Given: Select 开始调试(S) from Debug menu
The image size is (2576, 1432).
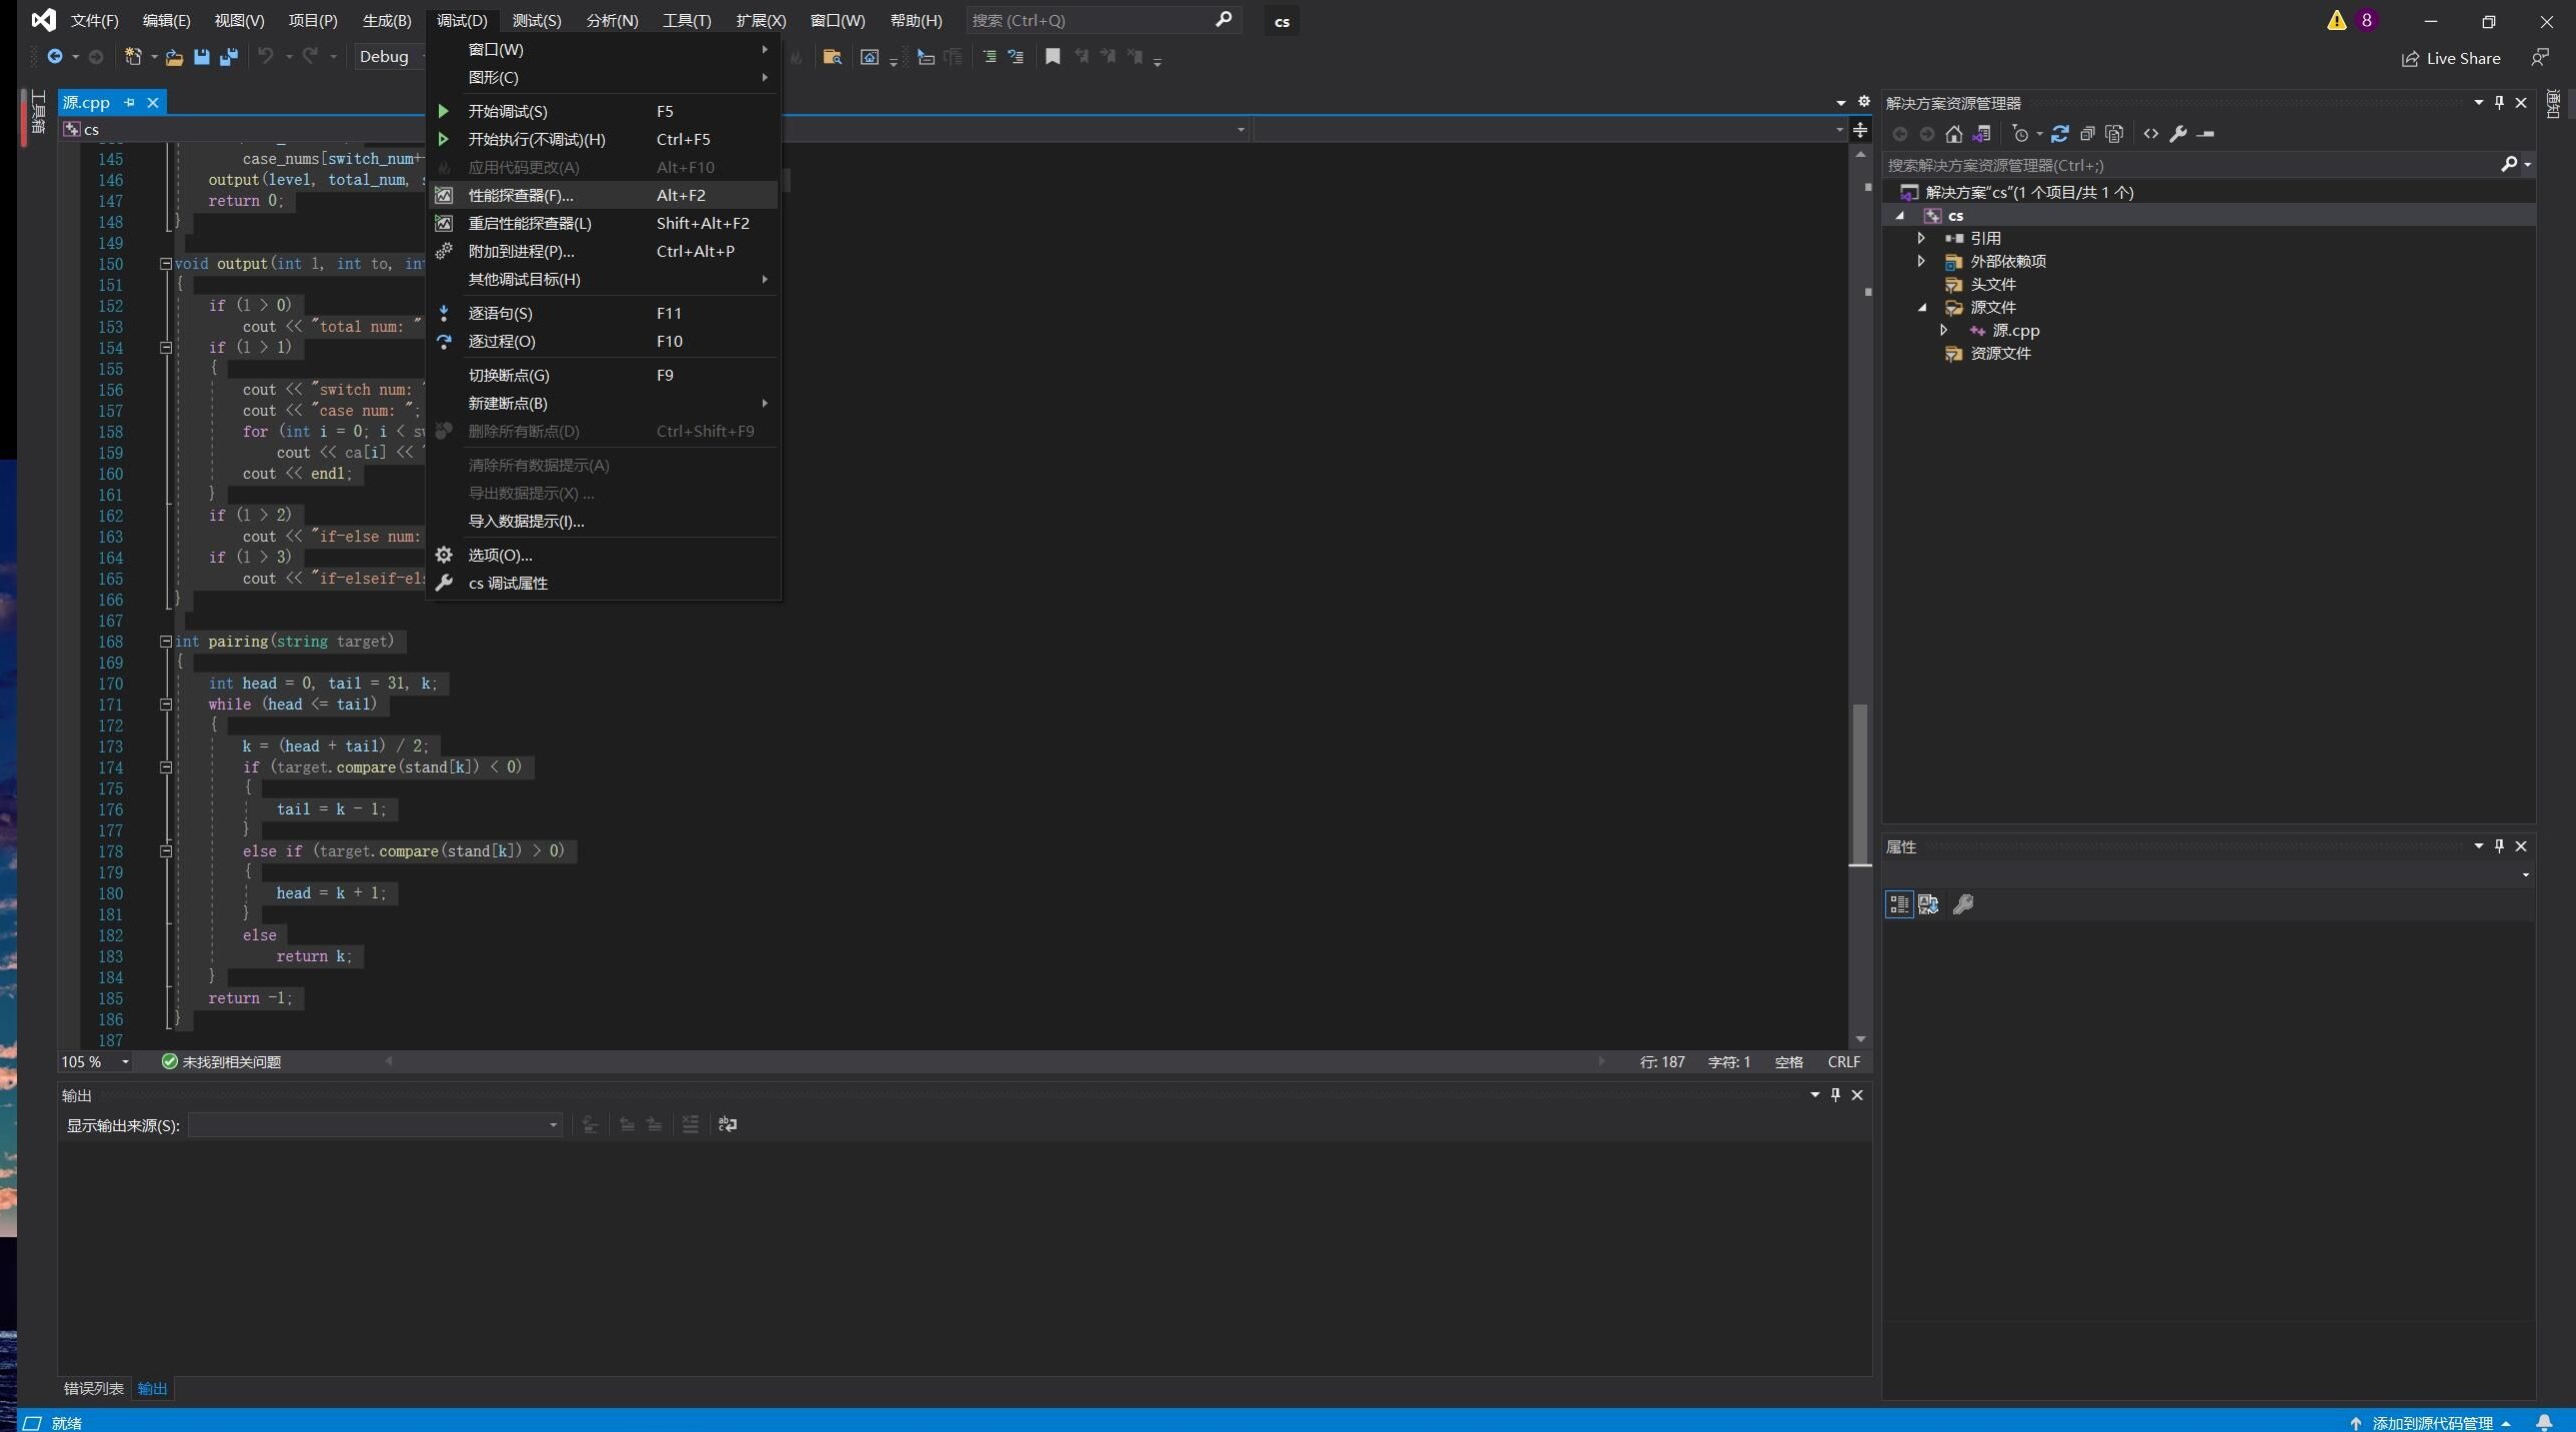Looking at the screenshot, I should point(508,111).
